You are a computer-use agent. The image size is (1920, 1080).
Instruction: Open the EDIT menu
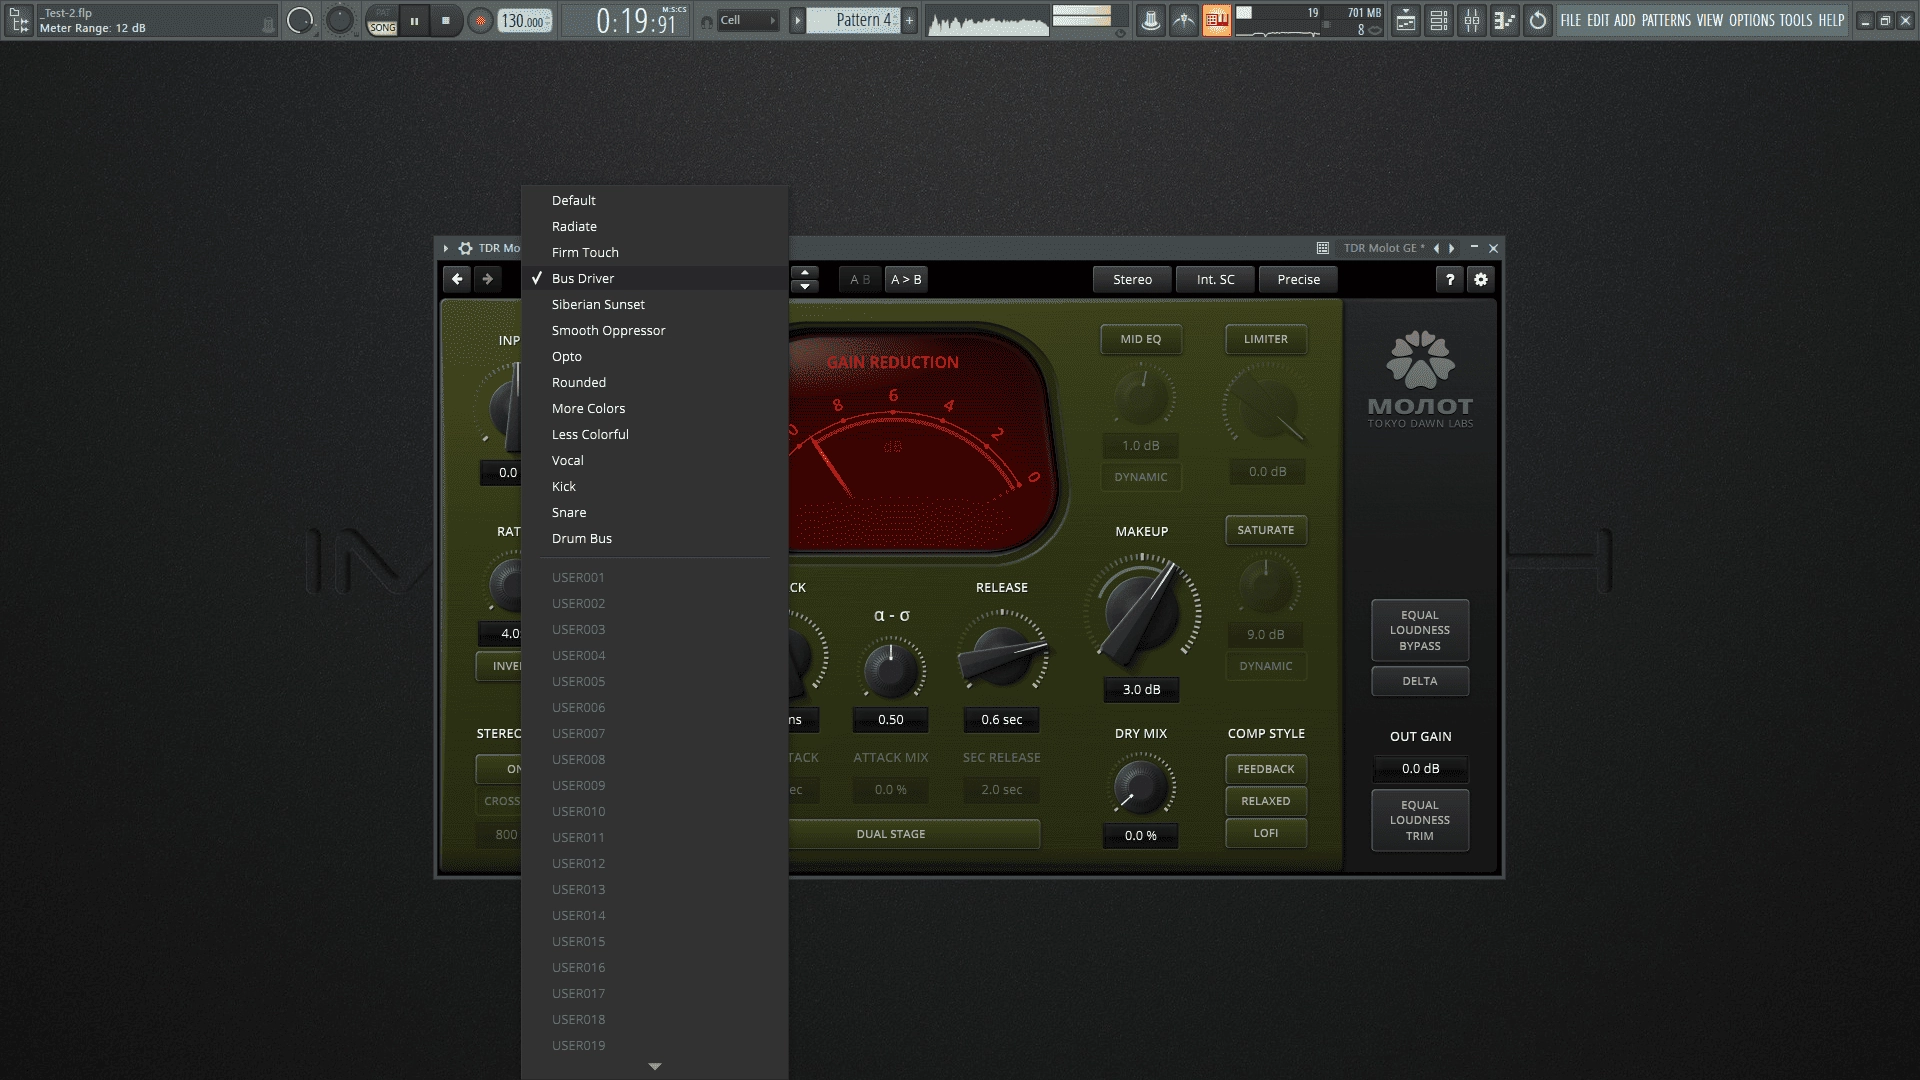[1598, 20]
